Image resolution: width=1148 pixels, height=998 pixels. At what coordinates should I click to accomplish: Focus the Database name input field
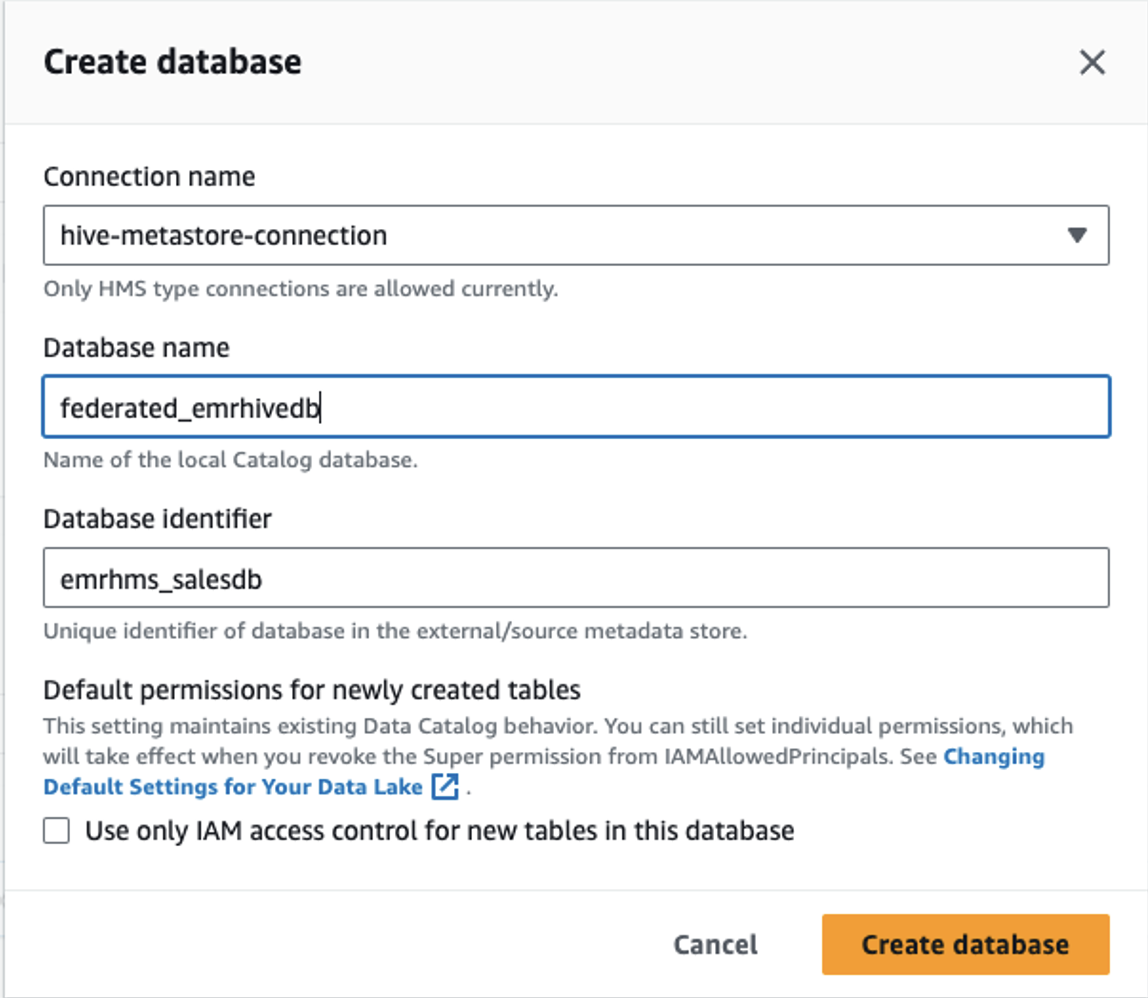point(575,407)
